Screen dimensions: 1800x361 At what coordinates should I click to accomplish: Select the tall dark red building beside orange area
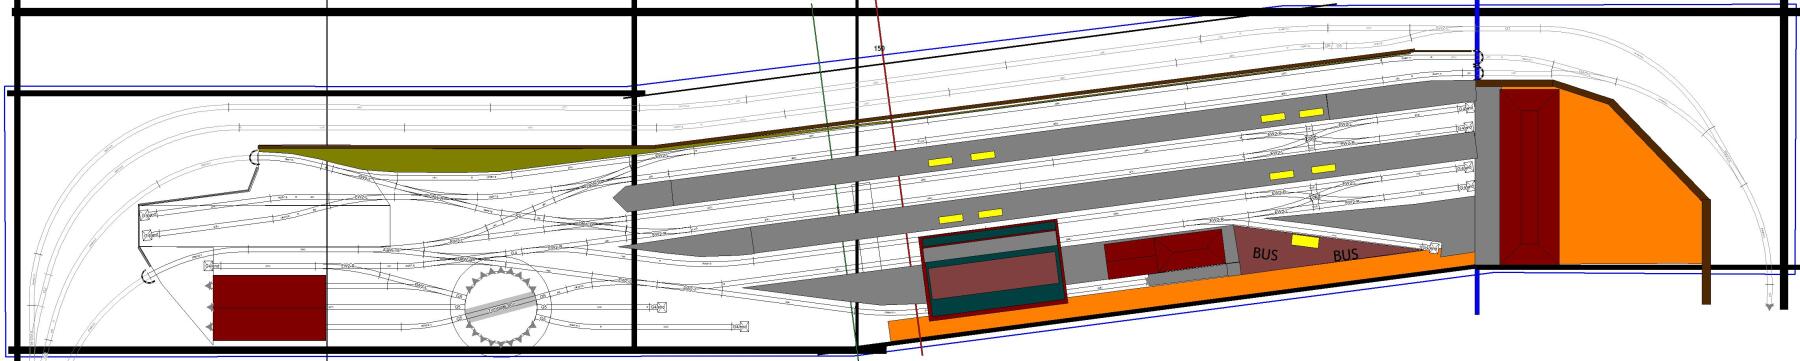(1529, 177)
